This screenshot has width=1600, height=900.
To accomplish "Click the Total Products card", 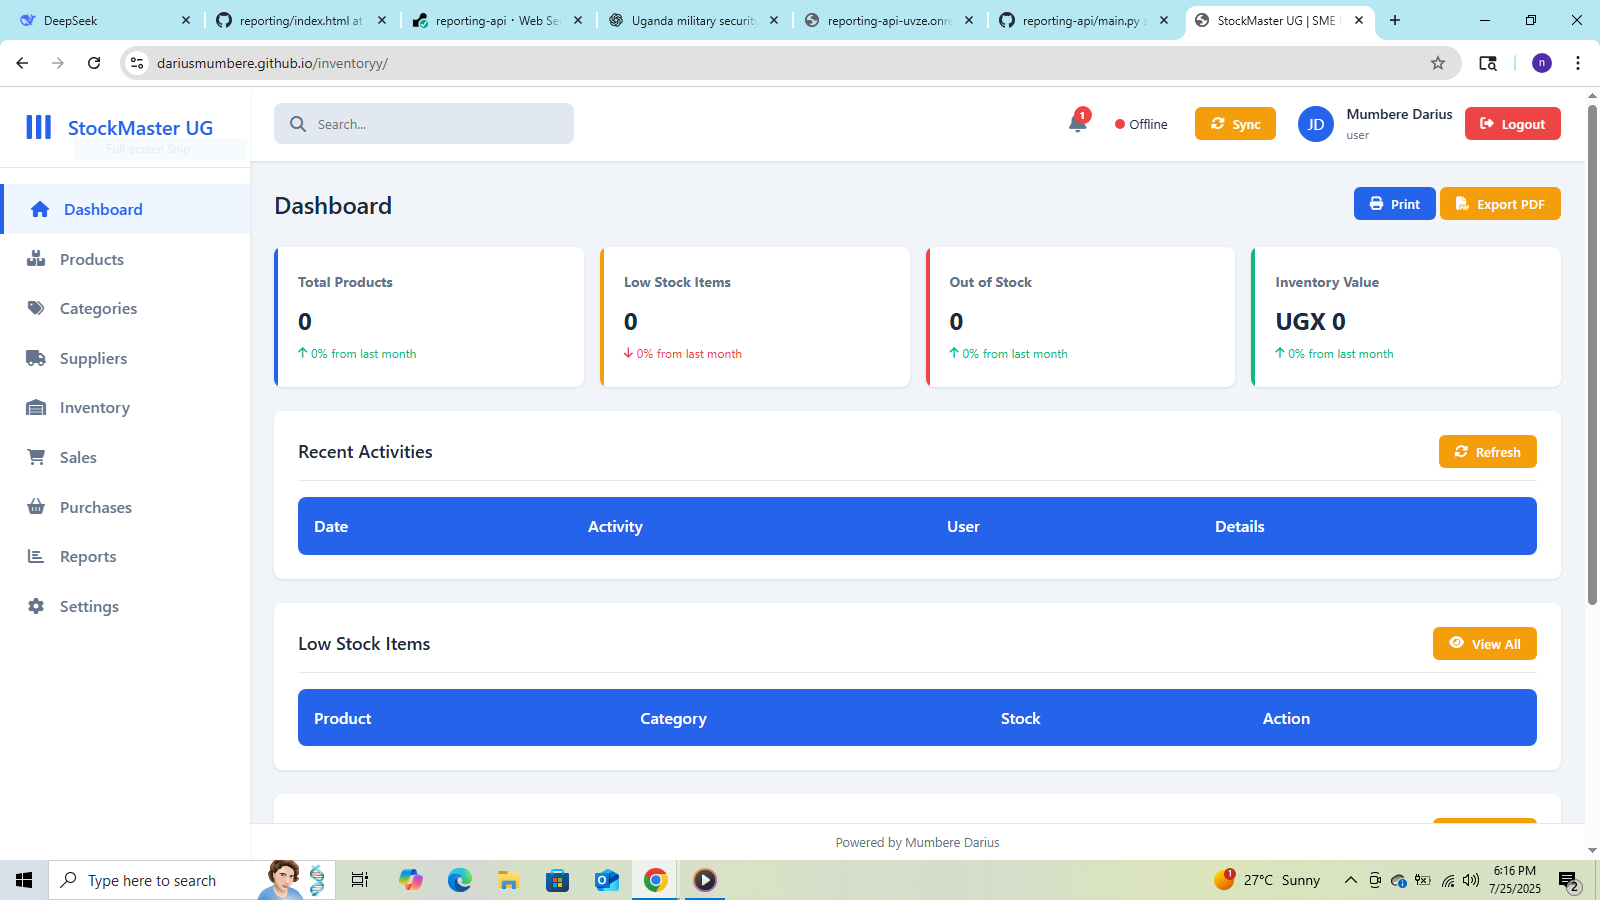I will [x=429, y=317].
